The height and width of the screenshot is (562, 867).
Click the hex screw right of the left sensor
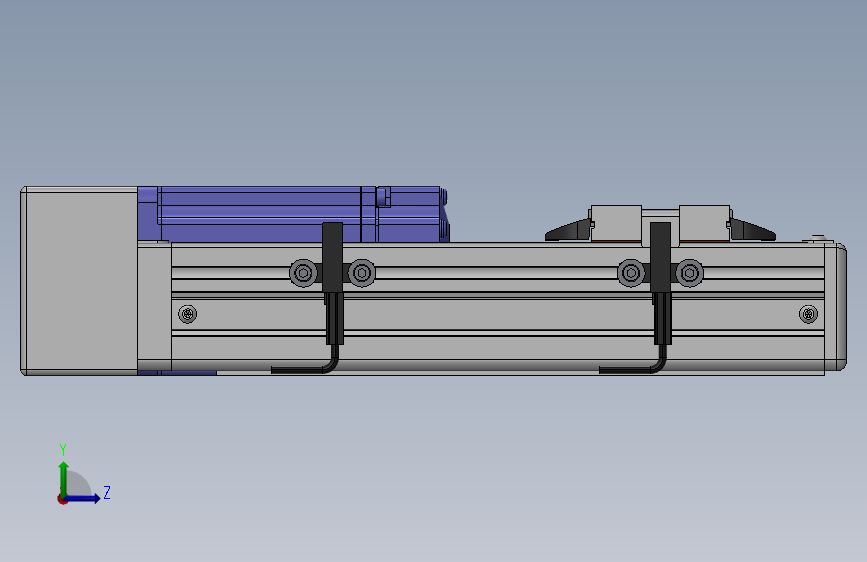point(362,273)
